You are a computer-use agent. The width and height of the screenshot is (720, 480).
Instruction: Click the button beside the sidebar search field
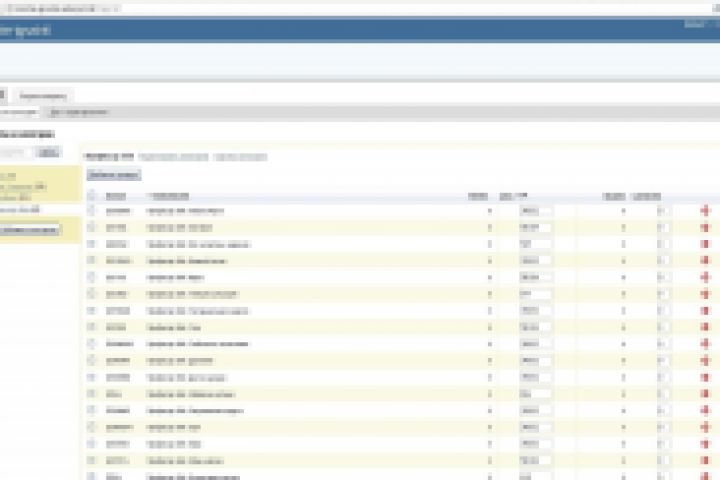[48, 152]
